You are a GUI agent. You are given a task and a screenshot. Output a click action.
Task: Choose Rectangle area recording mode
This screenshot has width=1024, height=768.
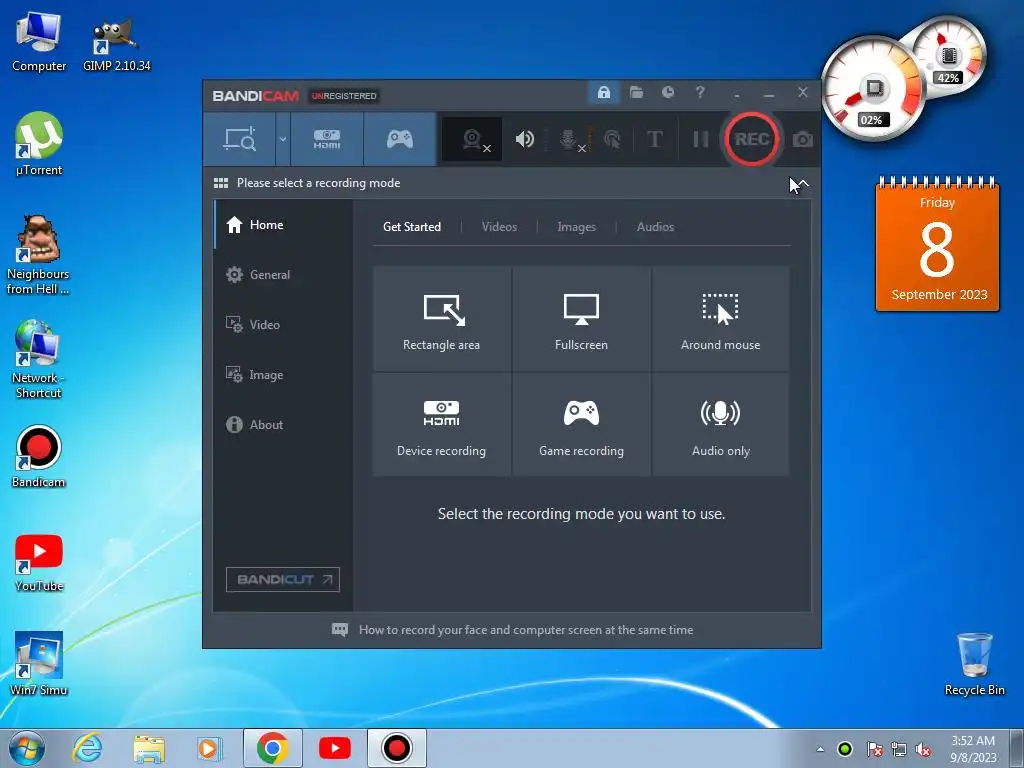441,319
